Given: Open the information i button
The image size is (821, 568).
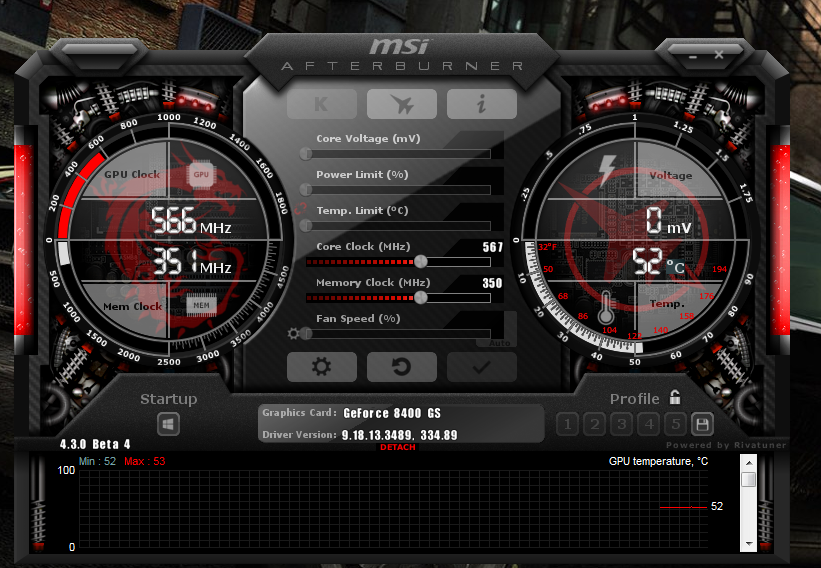Looking at the screenshot, I should tap(482, 104).
